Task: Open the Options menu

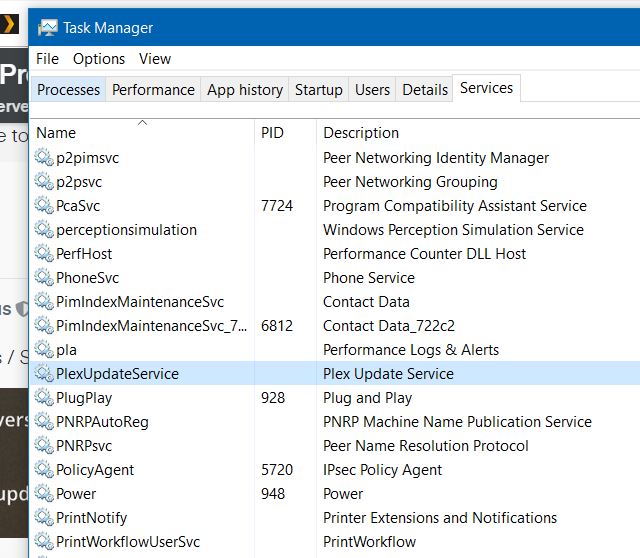Action: pos(99,59)
